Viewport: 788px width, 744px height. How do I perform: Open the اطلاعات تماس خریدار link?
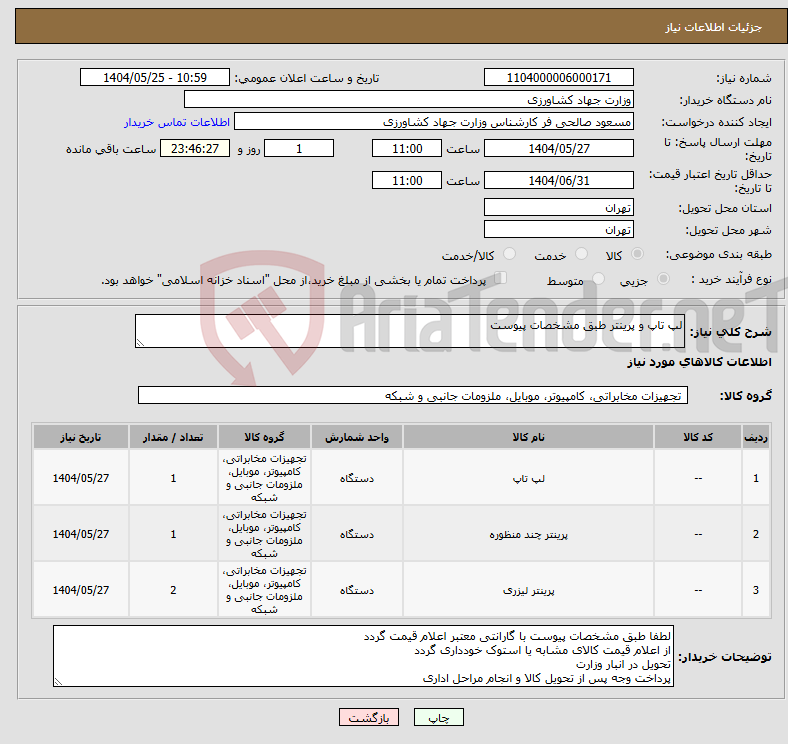[177, 122]
